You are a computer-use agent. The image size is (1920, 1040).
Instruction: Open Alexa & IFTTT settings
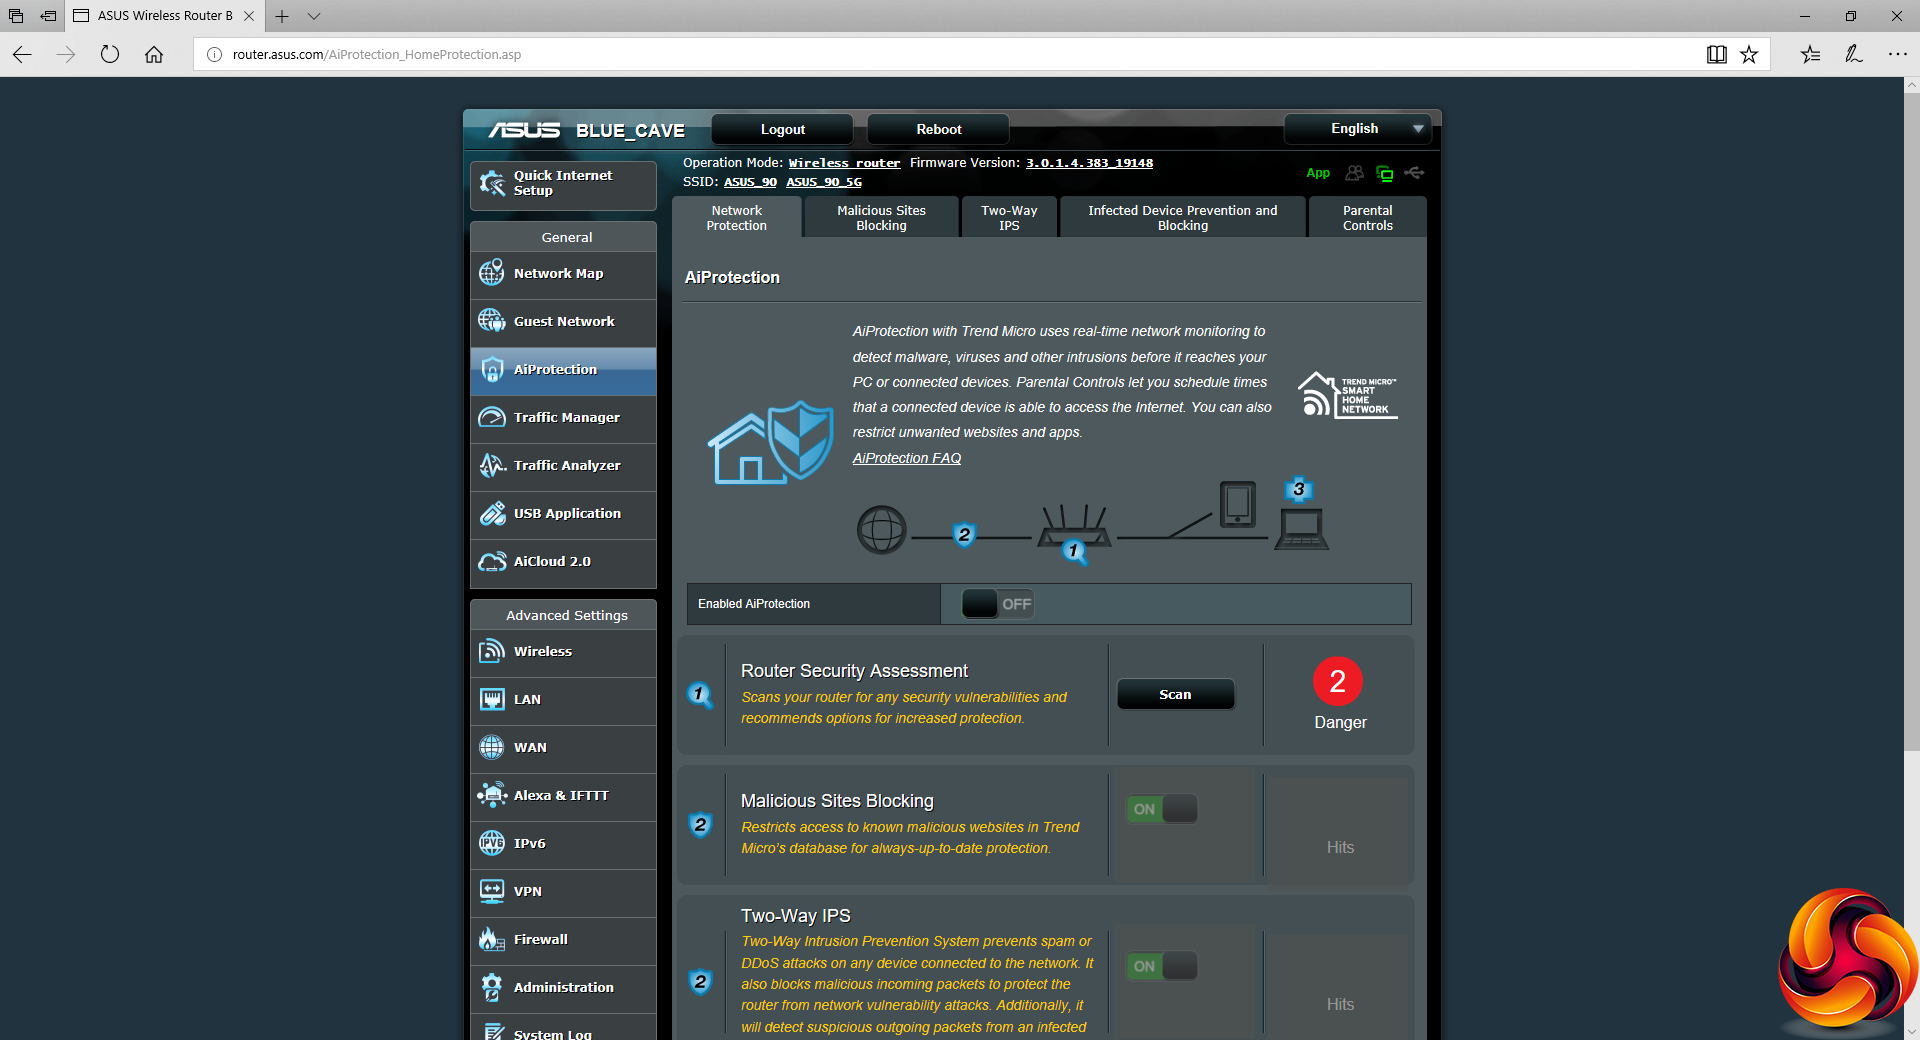[563, 796]
